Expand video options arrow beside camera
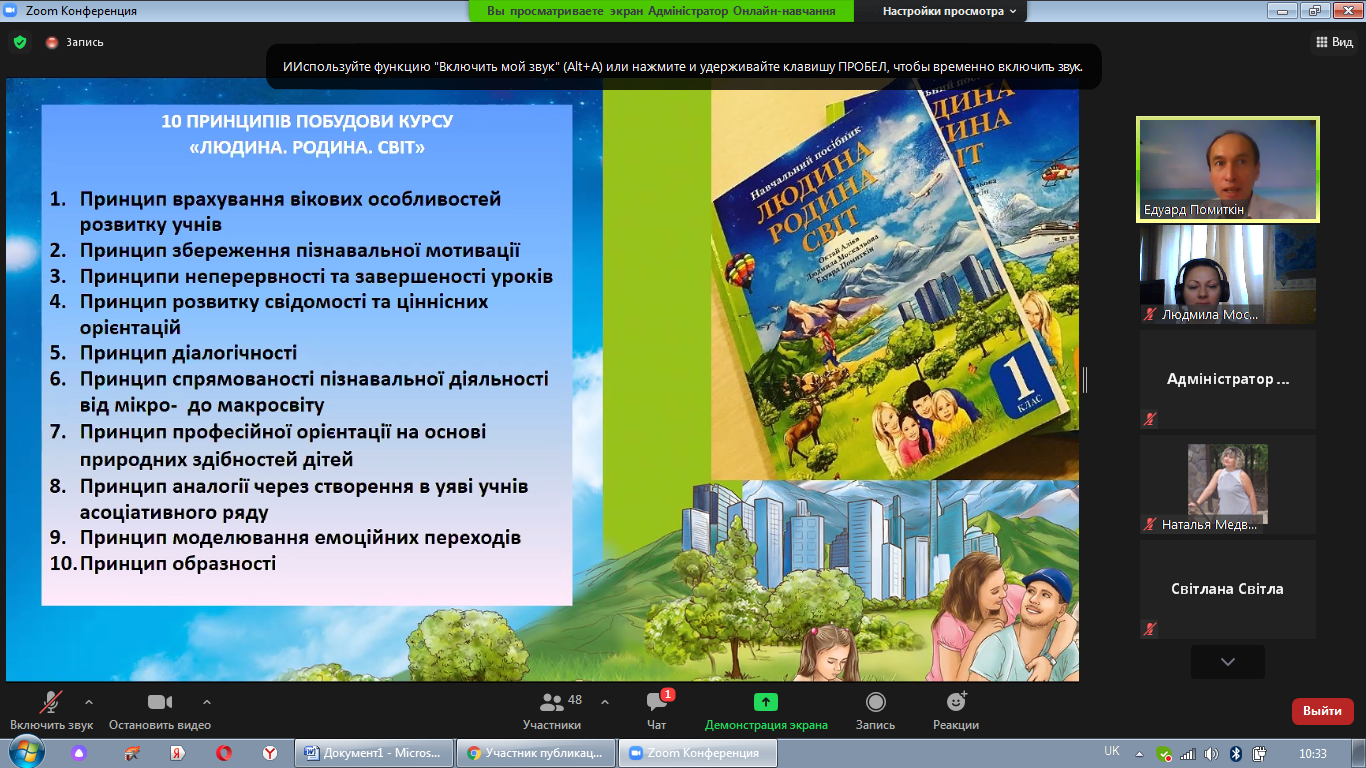 click(x=207, y=702)
